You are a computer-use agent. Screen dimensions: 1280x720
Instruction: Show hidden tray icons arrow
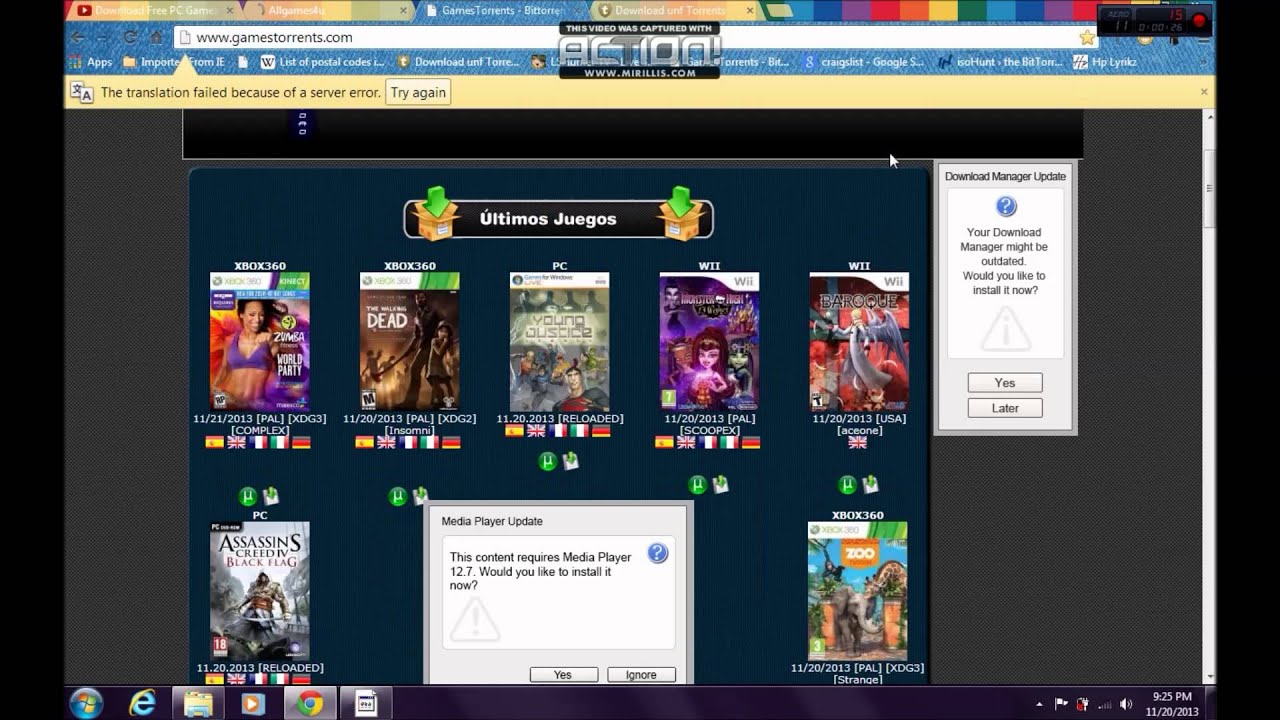[x=1040, y=704]
